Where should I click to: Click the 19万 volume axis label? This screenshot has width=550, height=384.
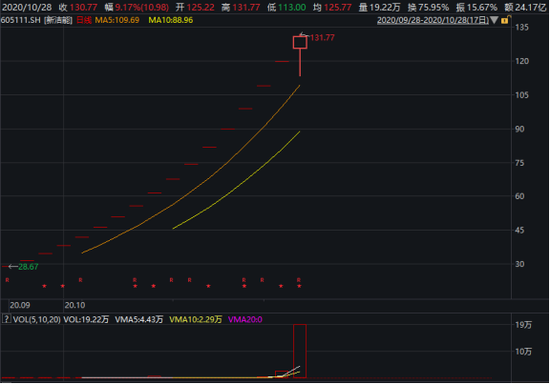coord(523,325)
